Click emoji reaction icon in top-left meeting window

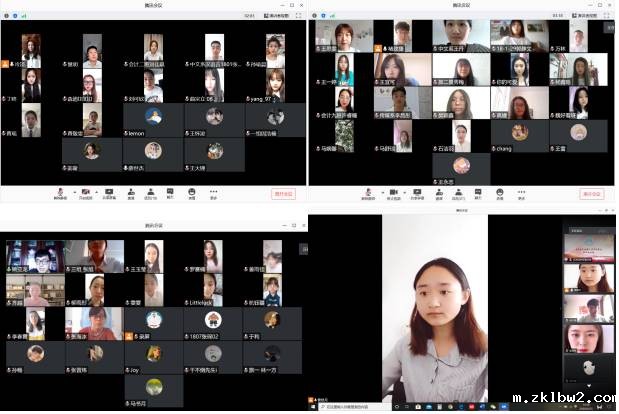click(x=192, y=192)
